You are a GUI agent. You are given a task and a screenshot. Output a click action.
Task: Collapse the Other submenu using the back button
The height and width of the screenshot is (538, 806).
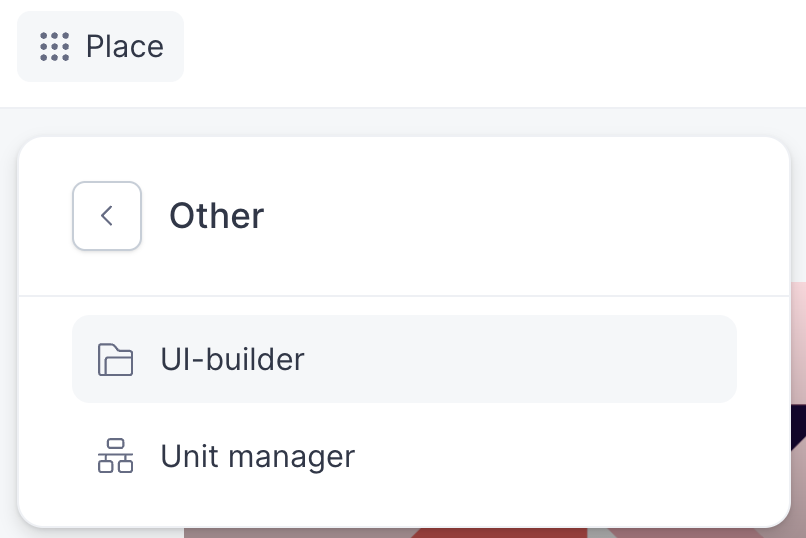107,216
